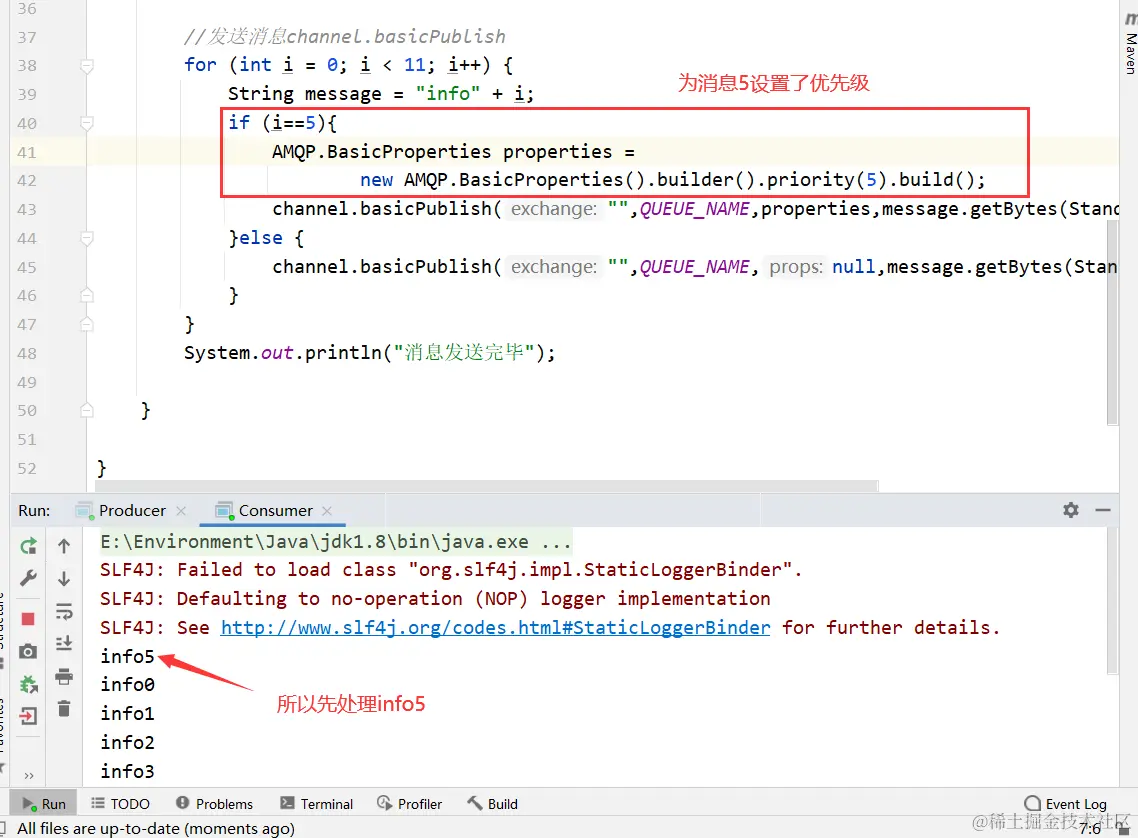This screenshot has width=1138, height=838.
Task: Open the Problems tool window
Action: point(215,804)
